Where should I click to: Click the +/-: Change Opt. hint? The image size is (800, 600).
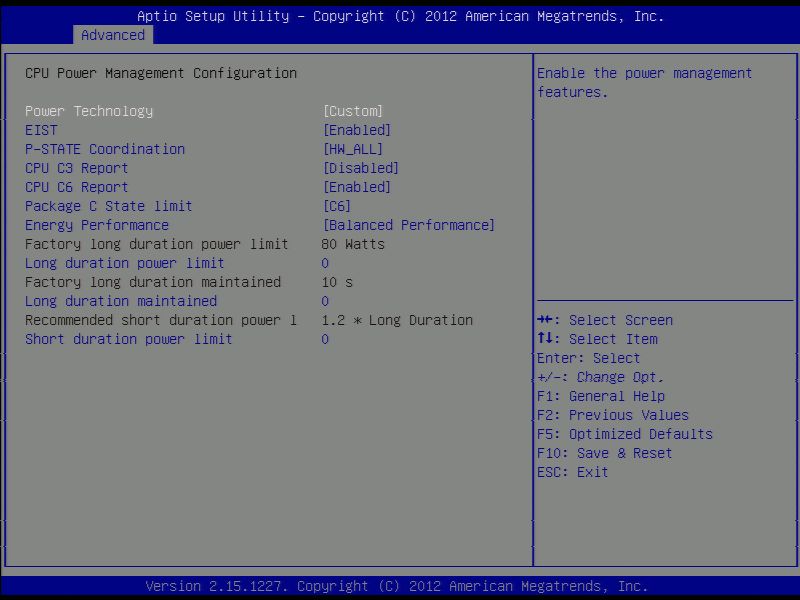click(x=601, y=377)
